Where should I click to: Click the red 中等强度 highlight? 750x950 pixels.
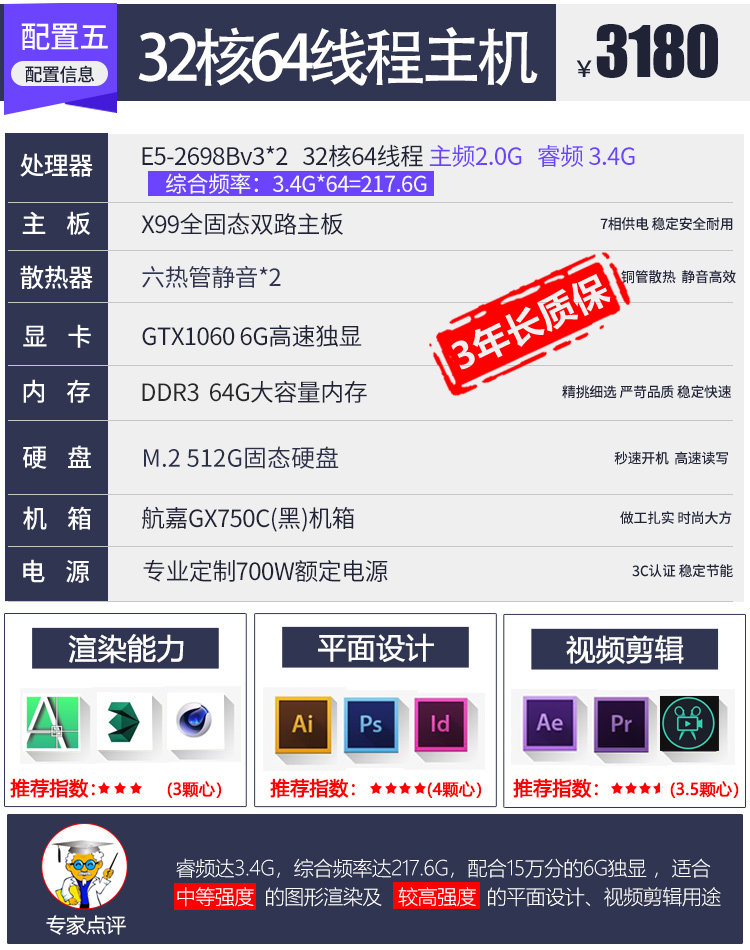(215, 897)
